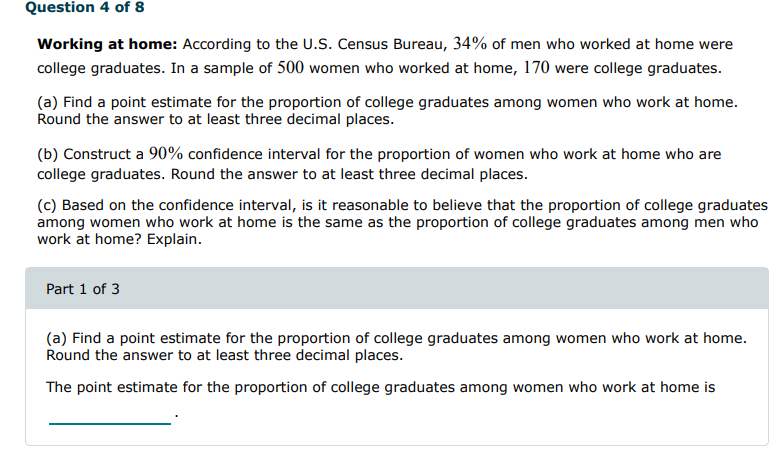Click the word "Explain." ending part (c)
This screenshot has height=454, width=780.
[174, 240]
